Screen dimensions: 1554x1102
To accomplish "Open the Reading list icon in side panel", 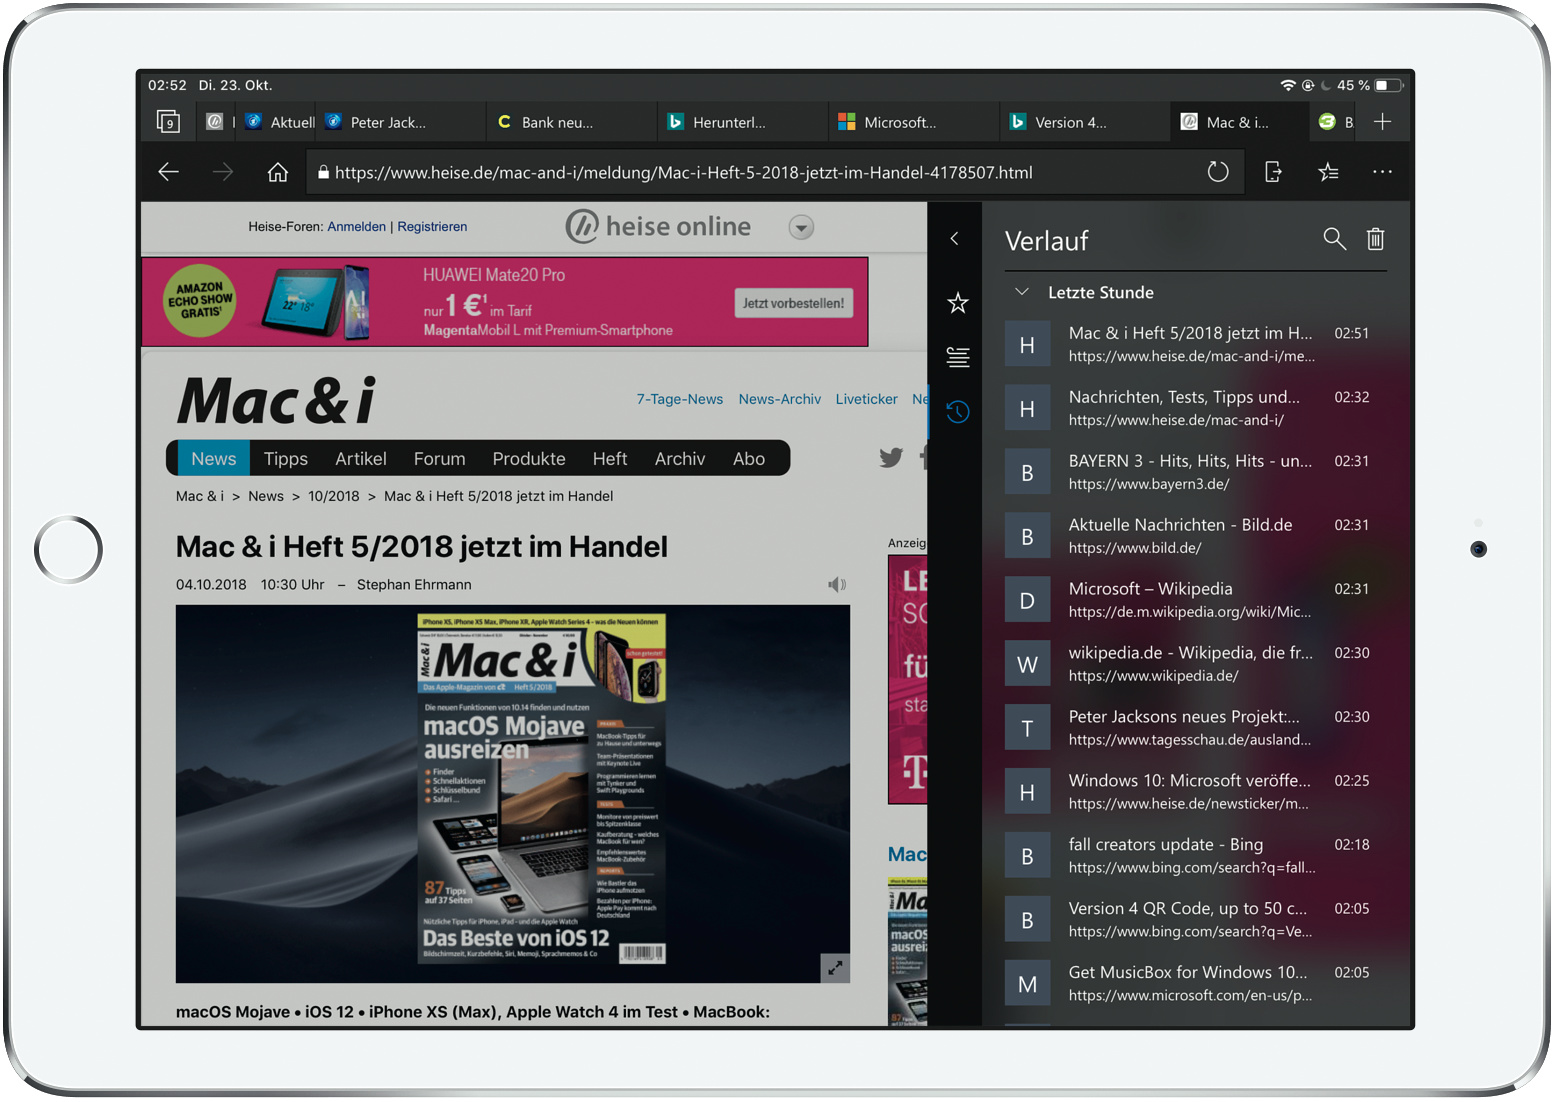I will click(x=957, y=357).
